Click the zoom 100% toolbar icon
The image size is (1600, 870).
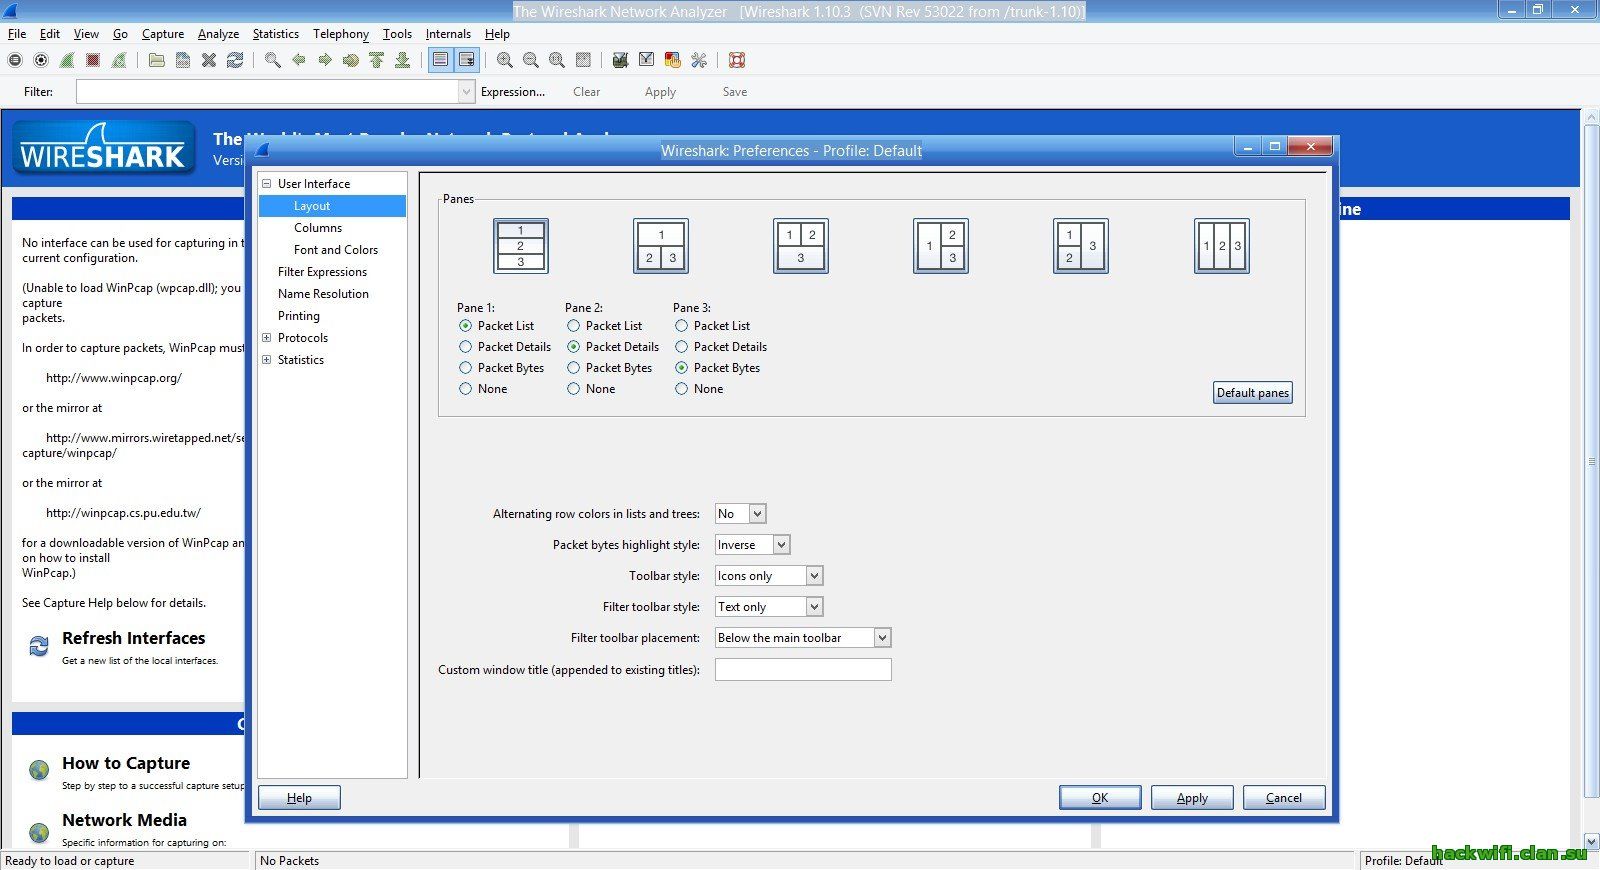pos(557,60)
